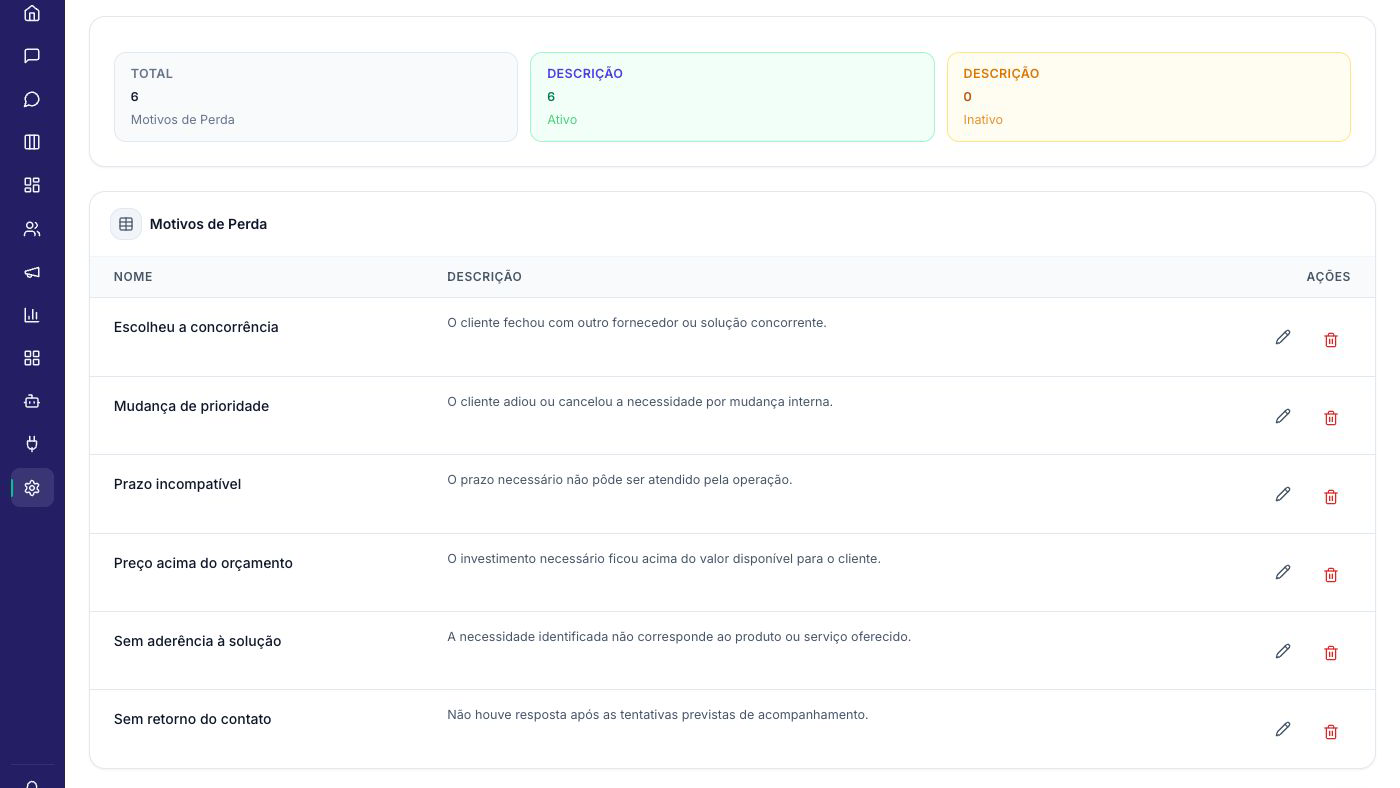
Task: Open the round speech bubble sidebar icon
Action: pyautogui.click(x=32, y=99)
